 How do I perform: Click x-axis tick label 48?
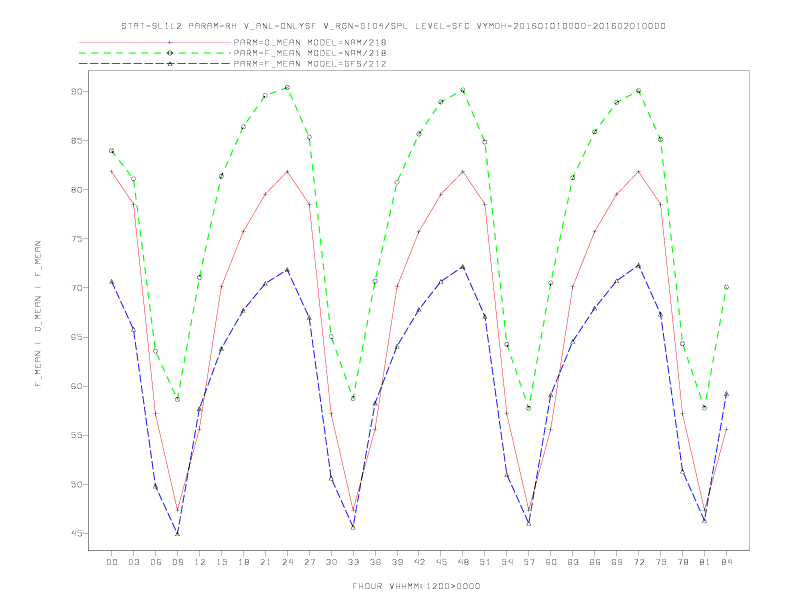coord(463,562)
